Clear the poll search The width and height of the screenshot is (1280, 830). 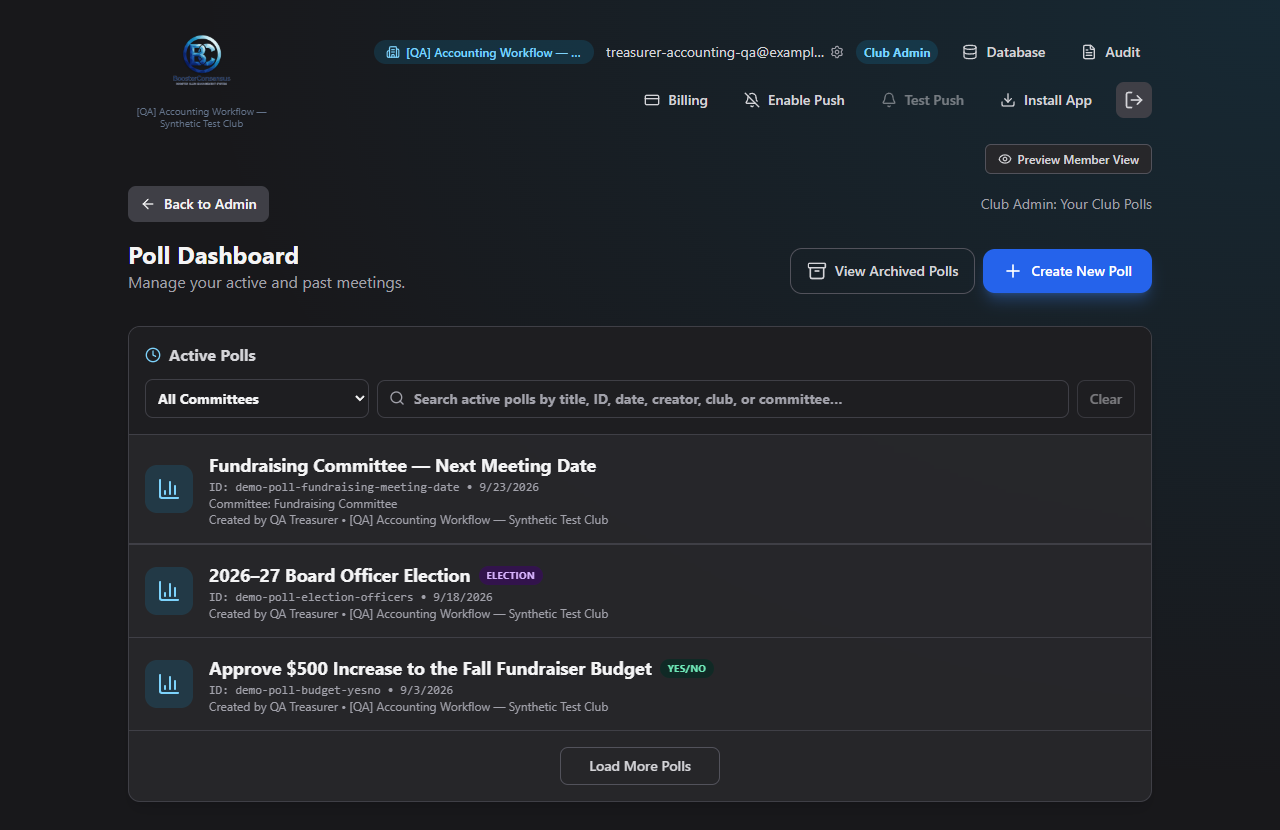[x=1106, y=399]
